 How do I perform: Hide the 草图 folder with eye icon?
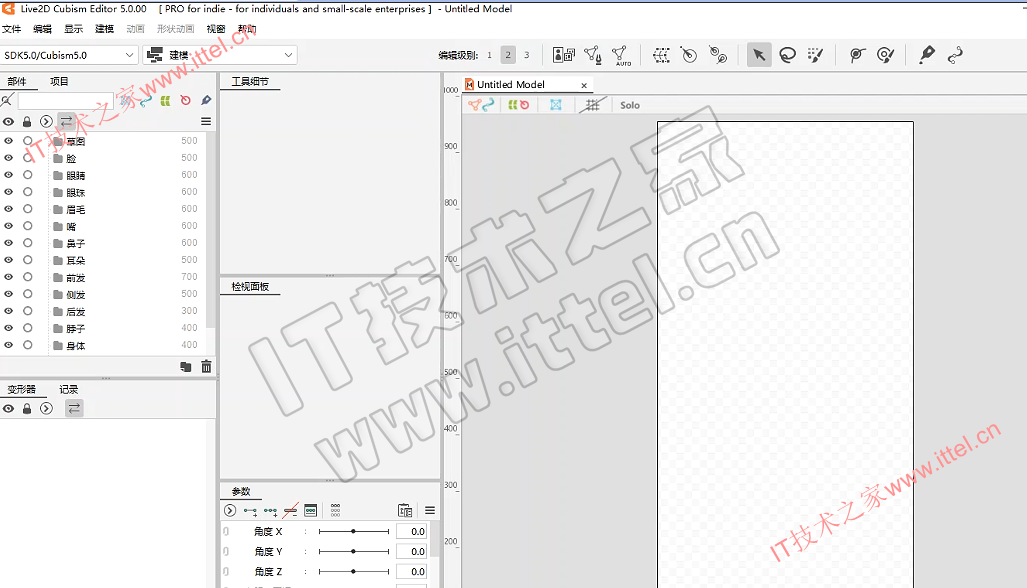tap(9, 141)
